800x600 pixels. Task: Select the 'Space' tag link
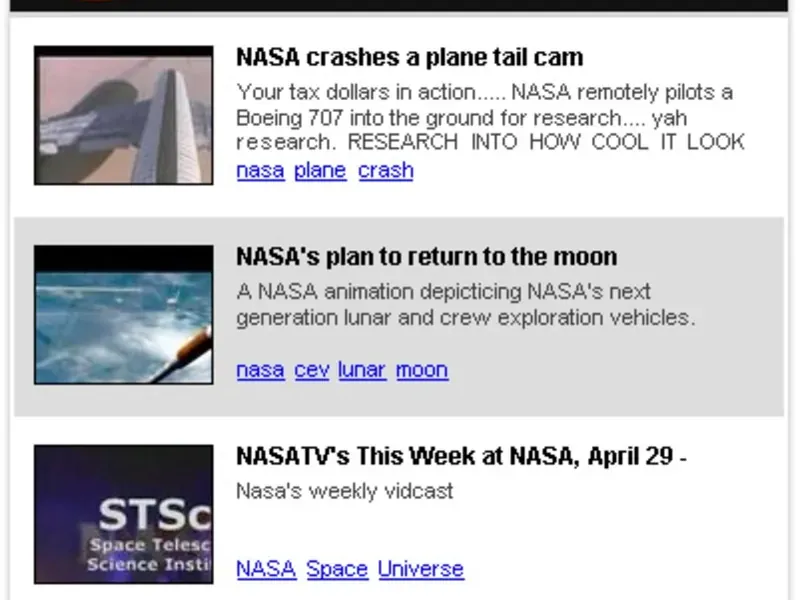tap(337, 569)
